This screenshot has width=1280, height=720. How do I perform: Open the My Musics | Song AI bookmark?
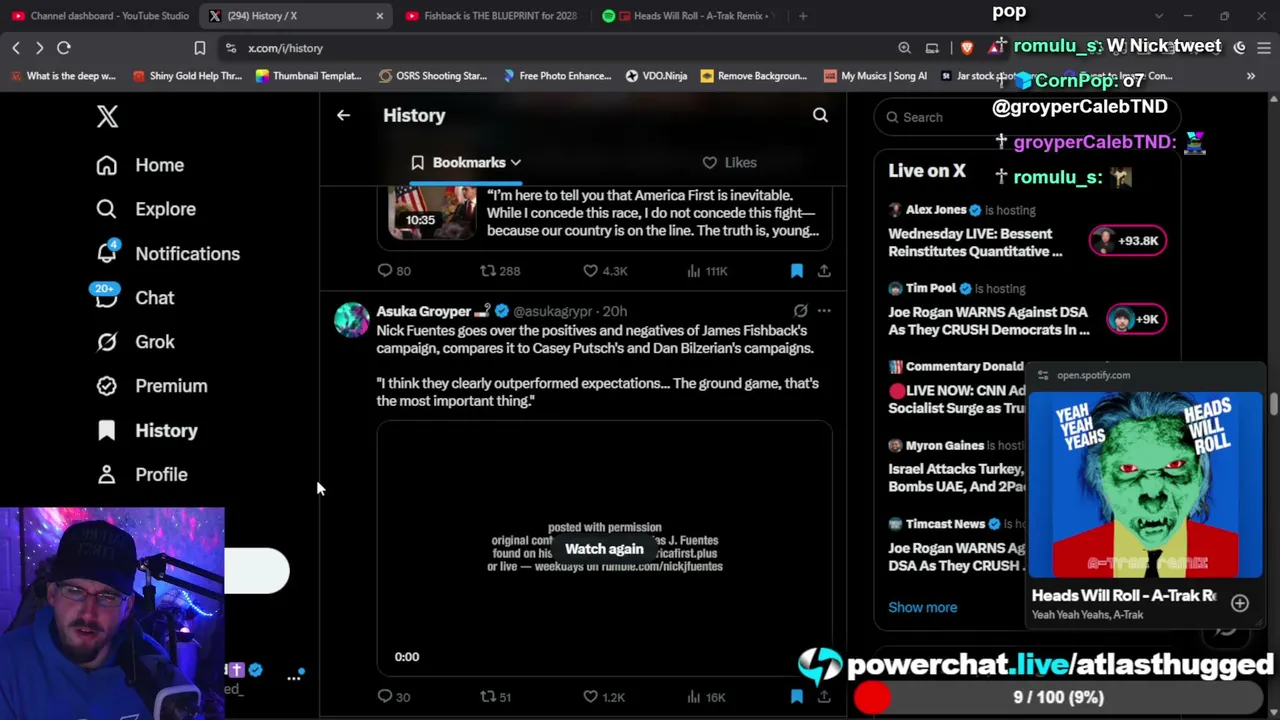coord(875,76)
